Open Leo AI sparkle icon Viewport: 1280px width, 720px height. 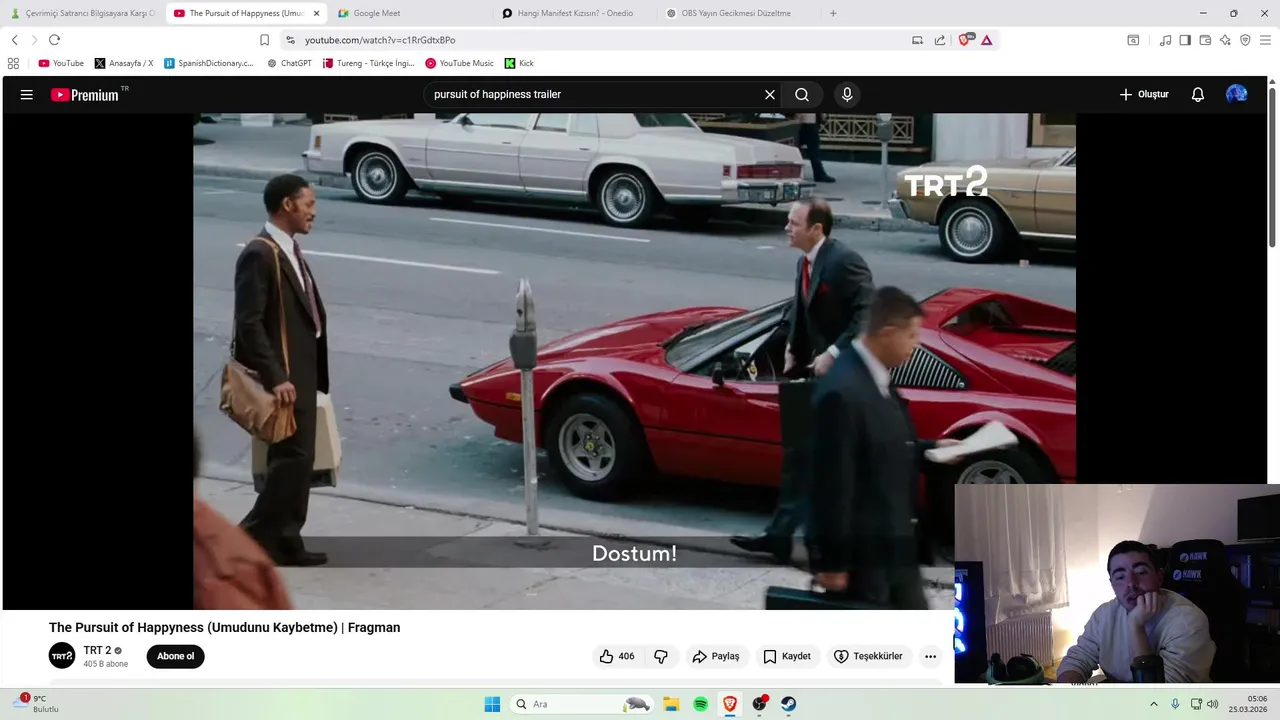point(1225,40)
